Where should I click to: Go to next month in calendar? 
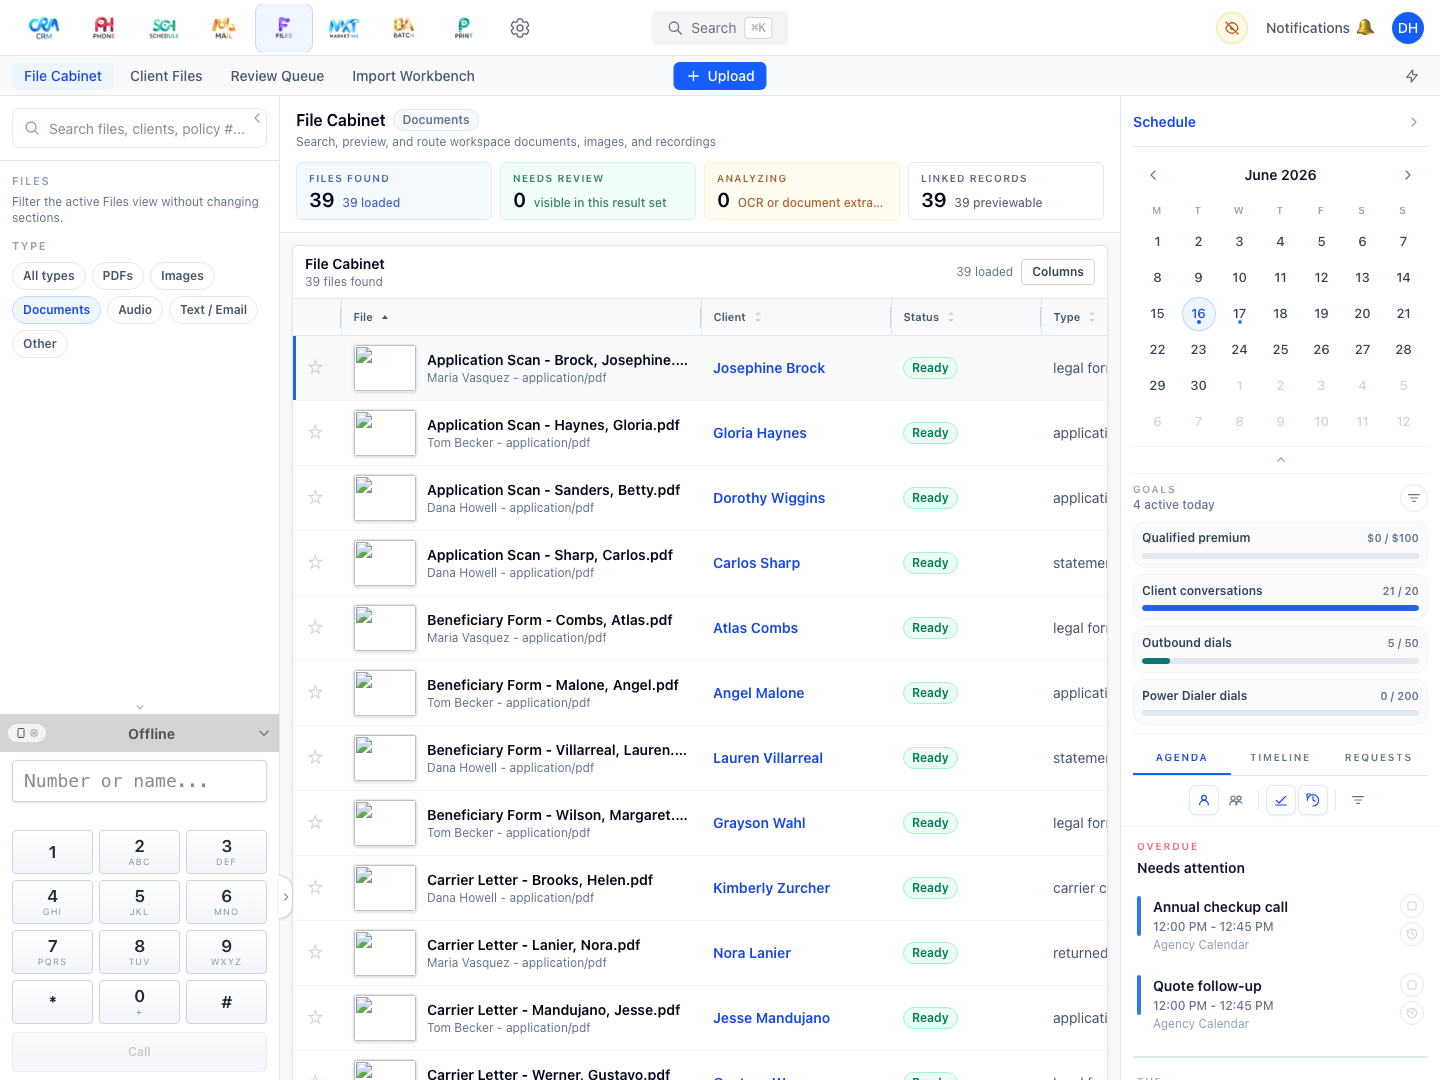click(x=1407, y=175)
